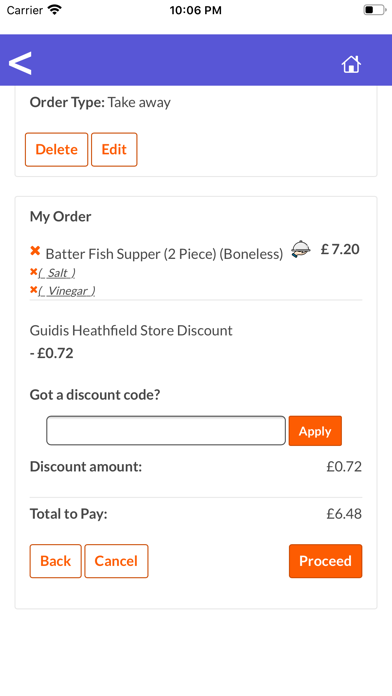Tap the back arrow in header
This screenshot has height=696, width=392.
[x=20, y=63]
